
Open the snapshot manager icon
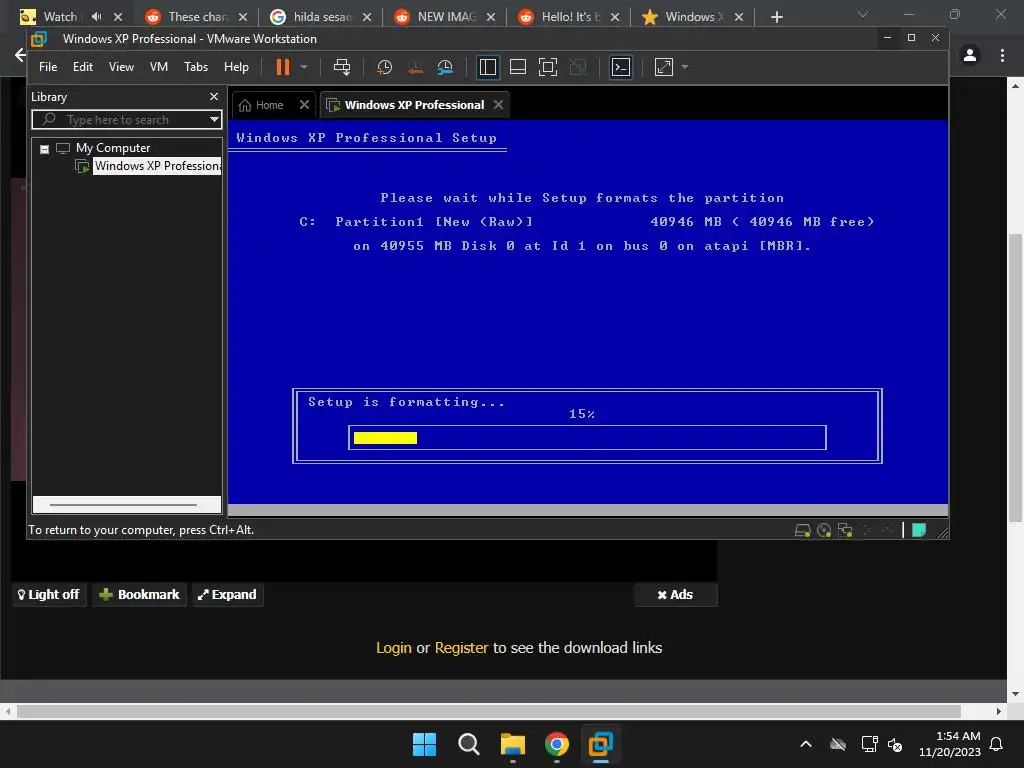[x=445, y=67]
